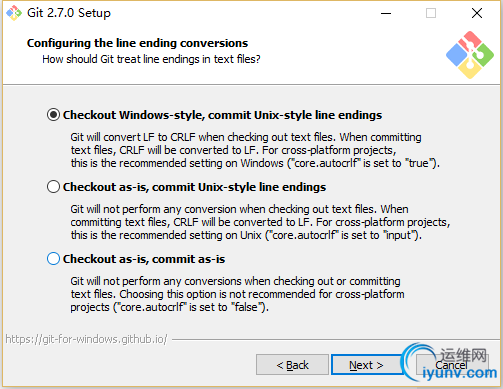Open the git-for-windows.github.io link

(x=86, y=339)
